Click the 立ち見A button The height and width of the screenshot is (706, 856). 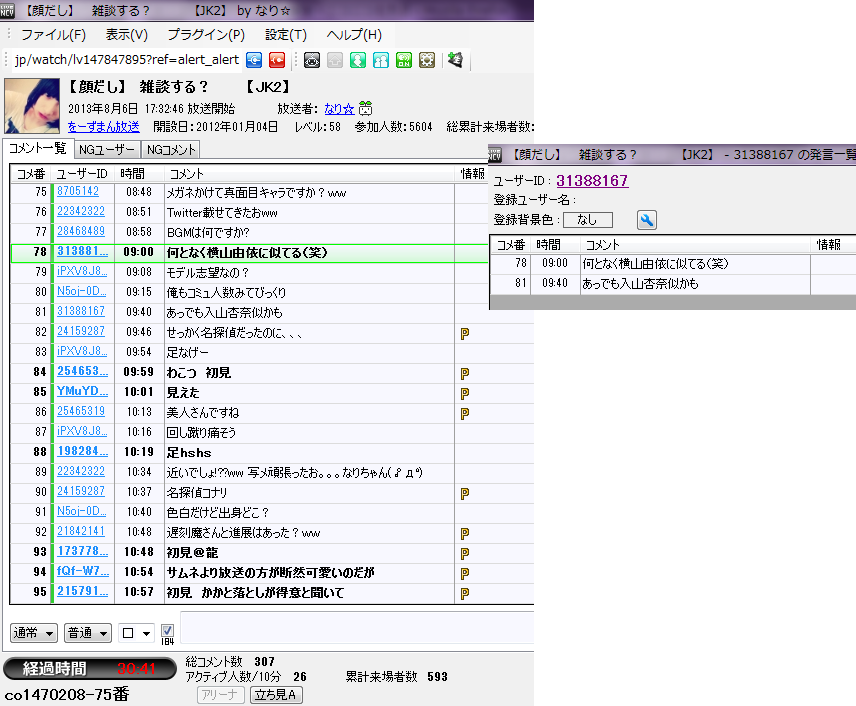[x=276, y=694]
